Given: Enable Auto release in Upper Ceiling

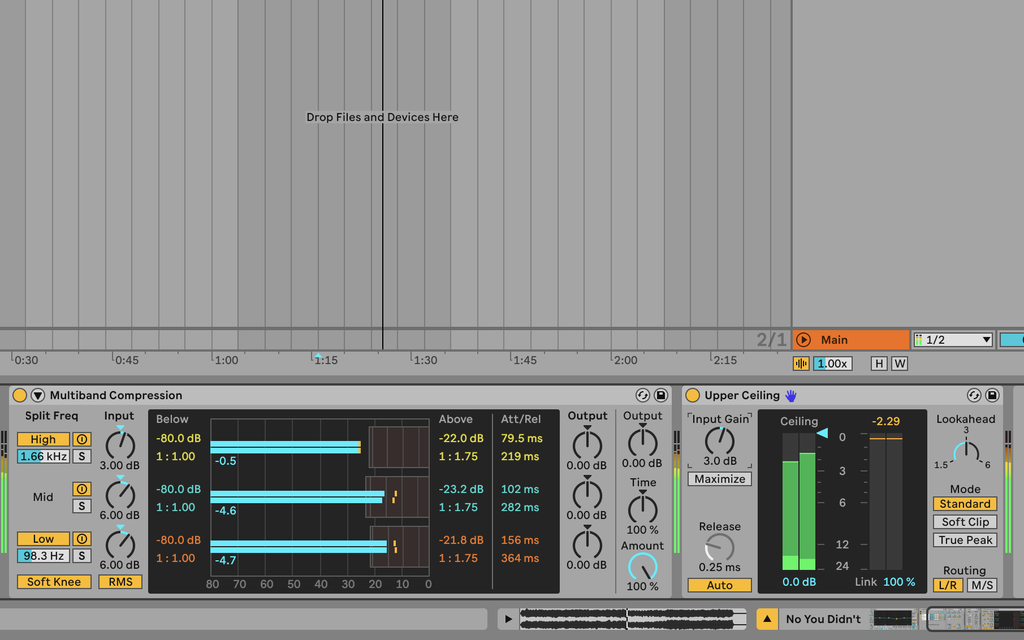Looking at the screenshot, I should (719, 585).
